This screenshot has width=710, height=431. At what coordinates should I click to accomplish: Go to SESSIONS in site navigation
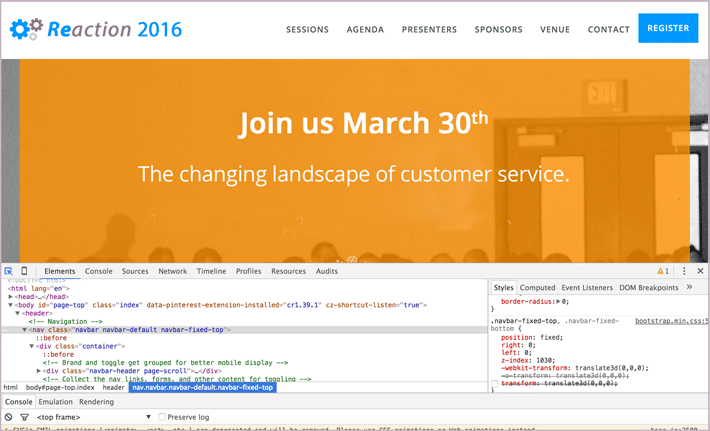pyautogui.click(x=307, y=29)
